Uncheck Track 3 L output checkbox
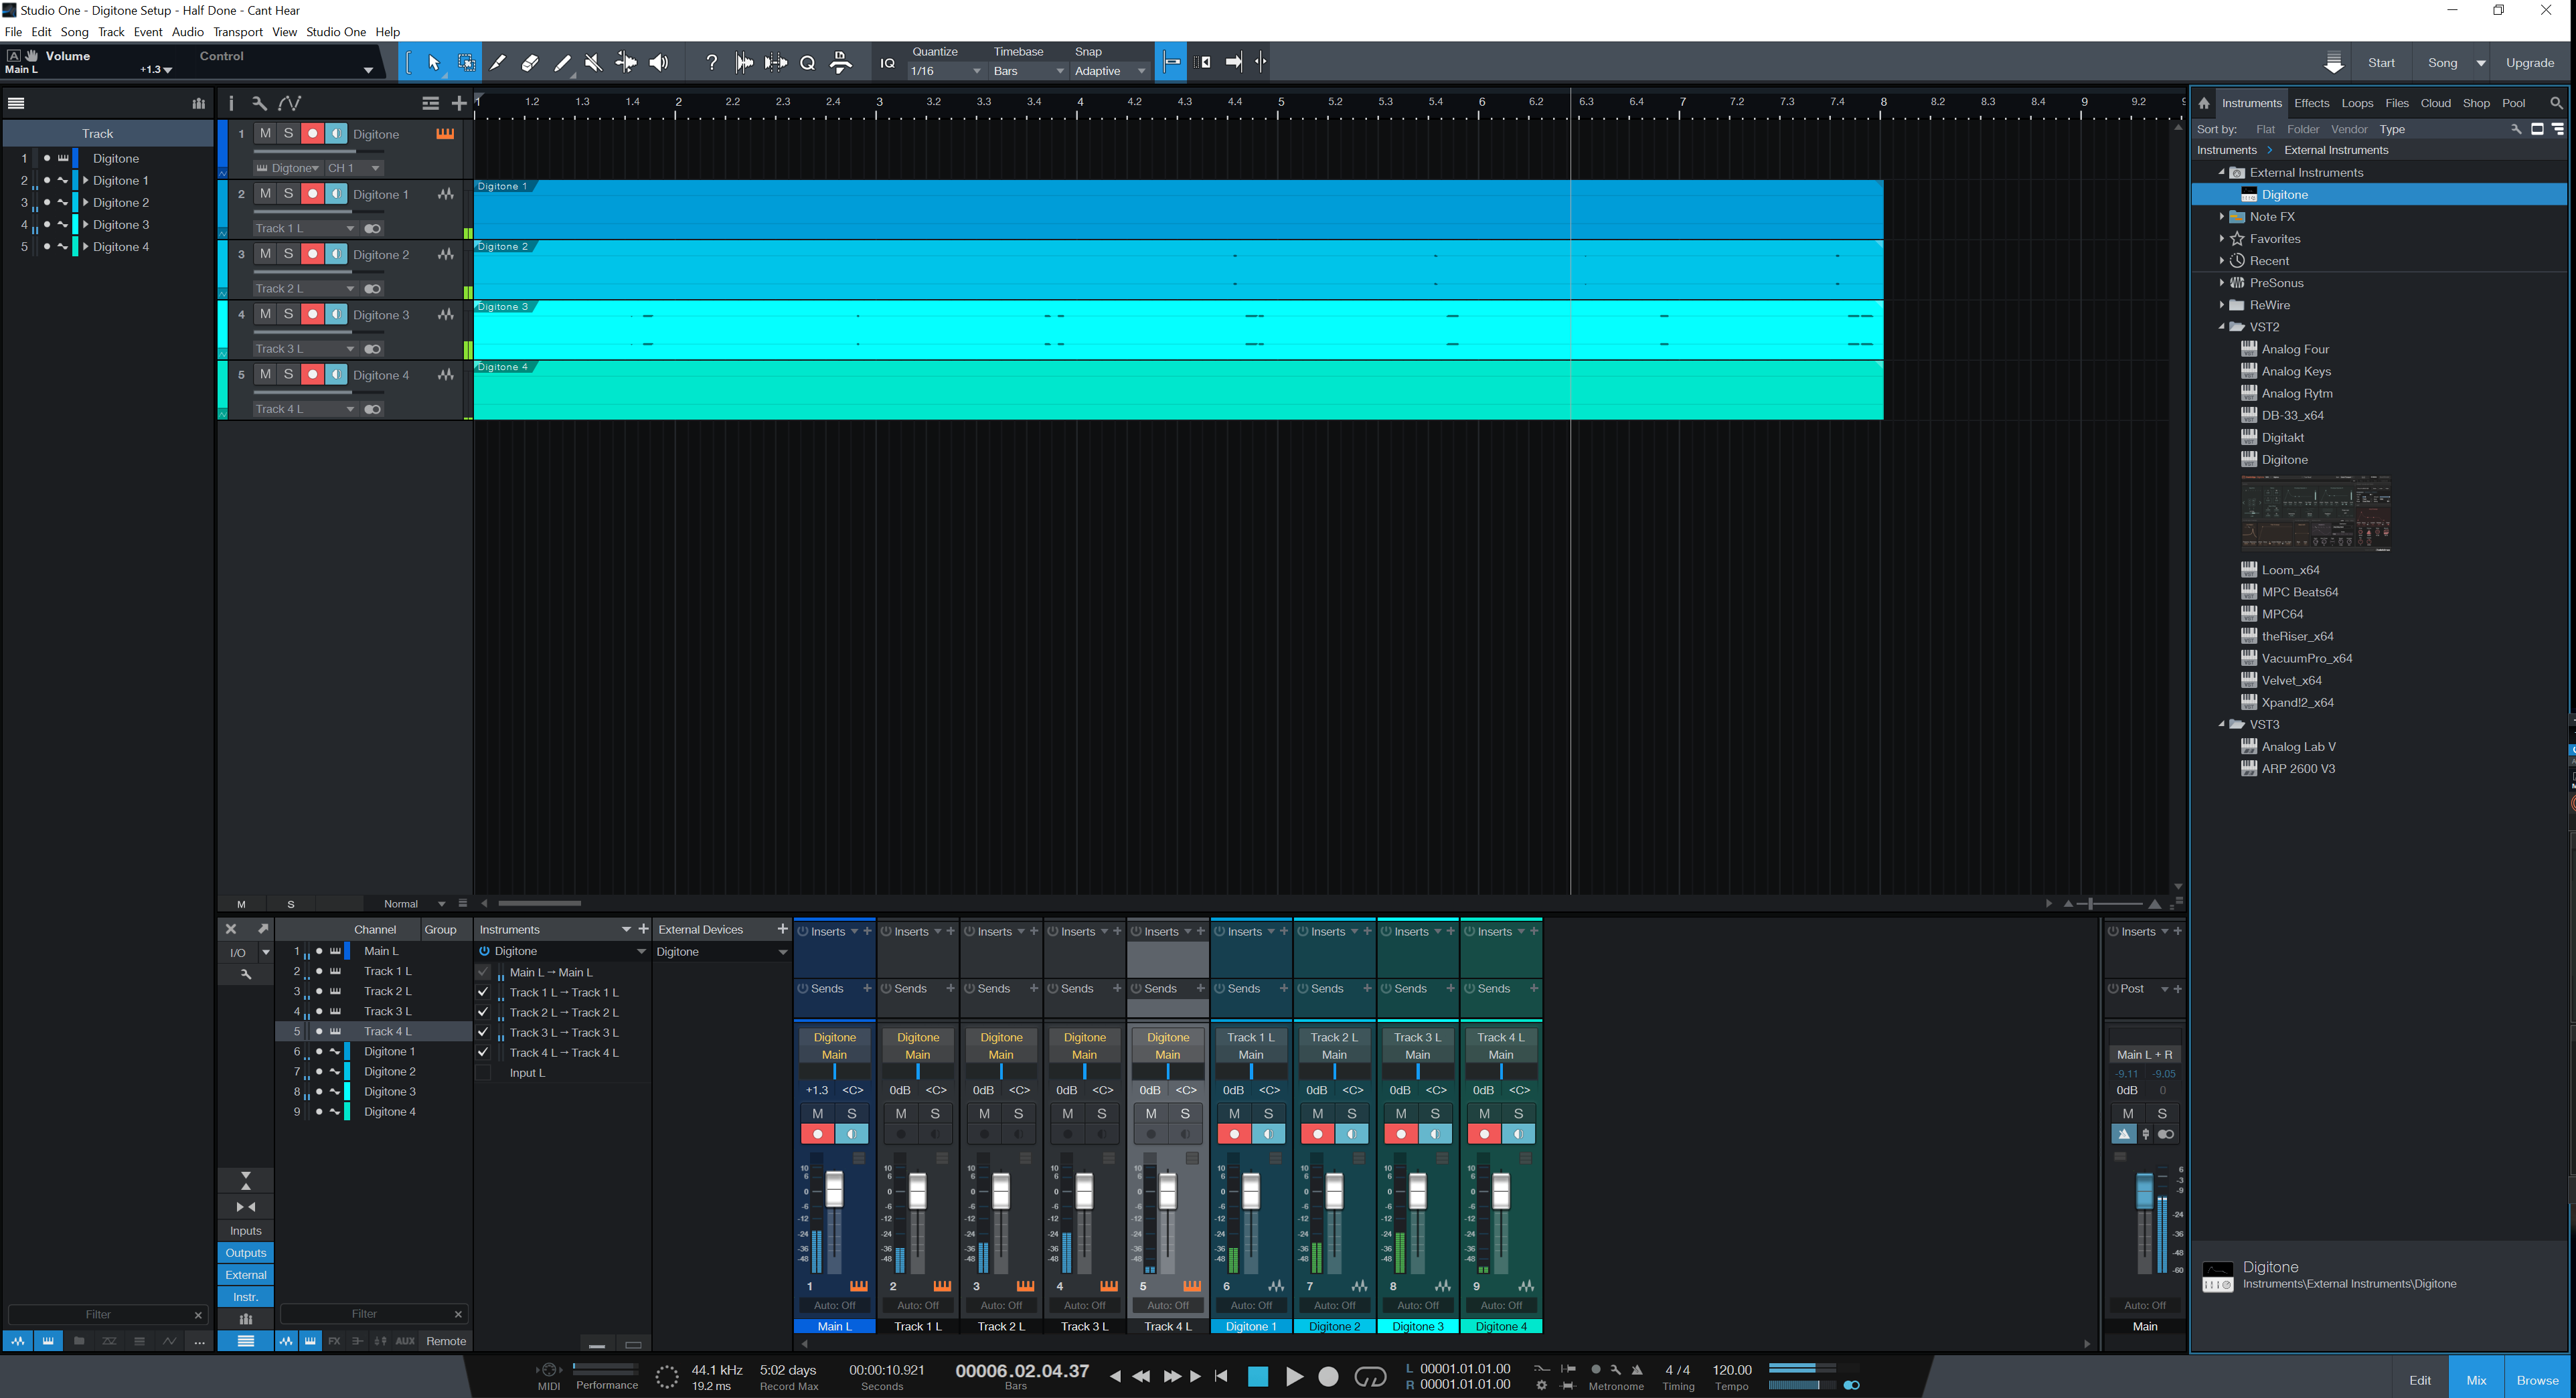This screenshot has height=1398, width=2576. [484, 1033]
